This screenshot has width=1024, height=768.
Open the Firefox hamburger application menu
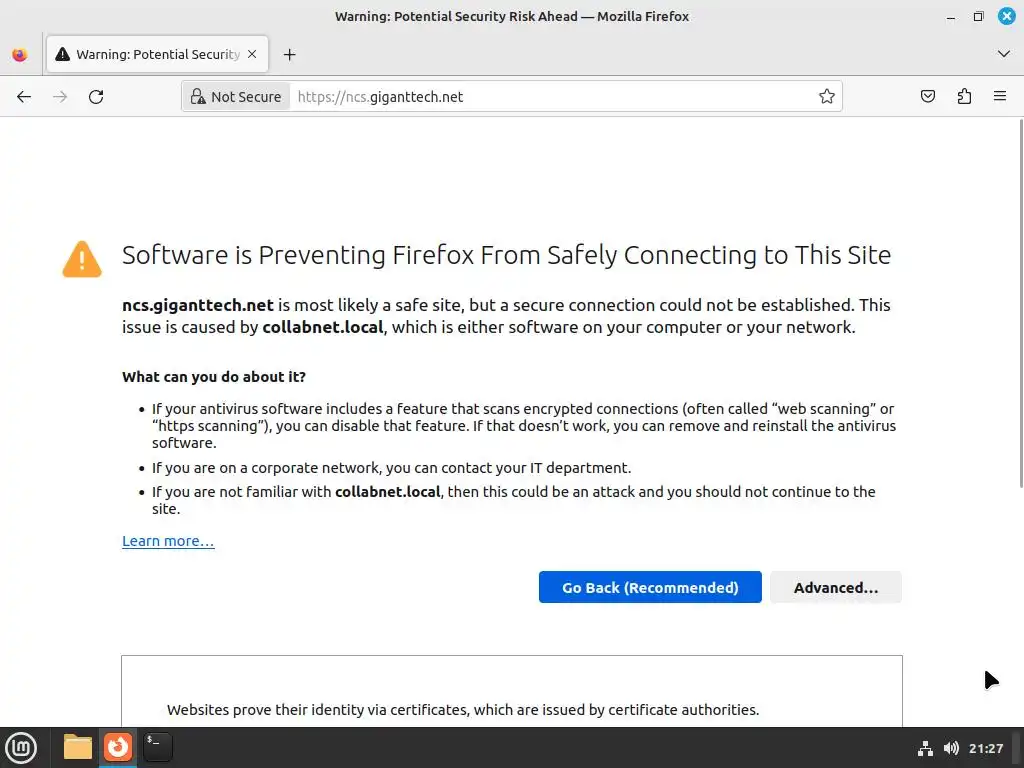(x=1000, y=97)
